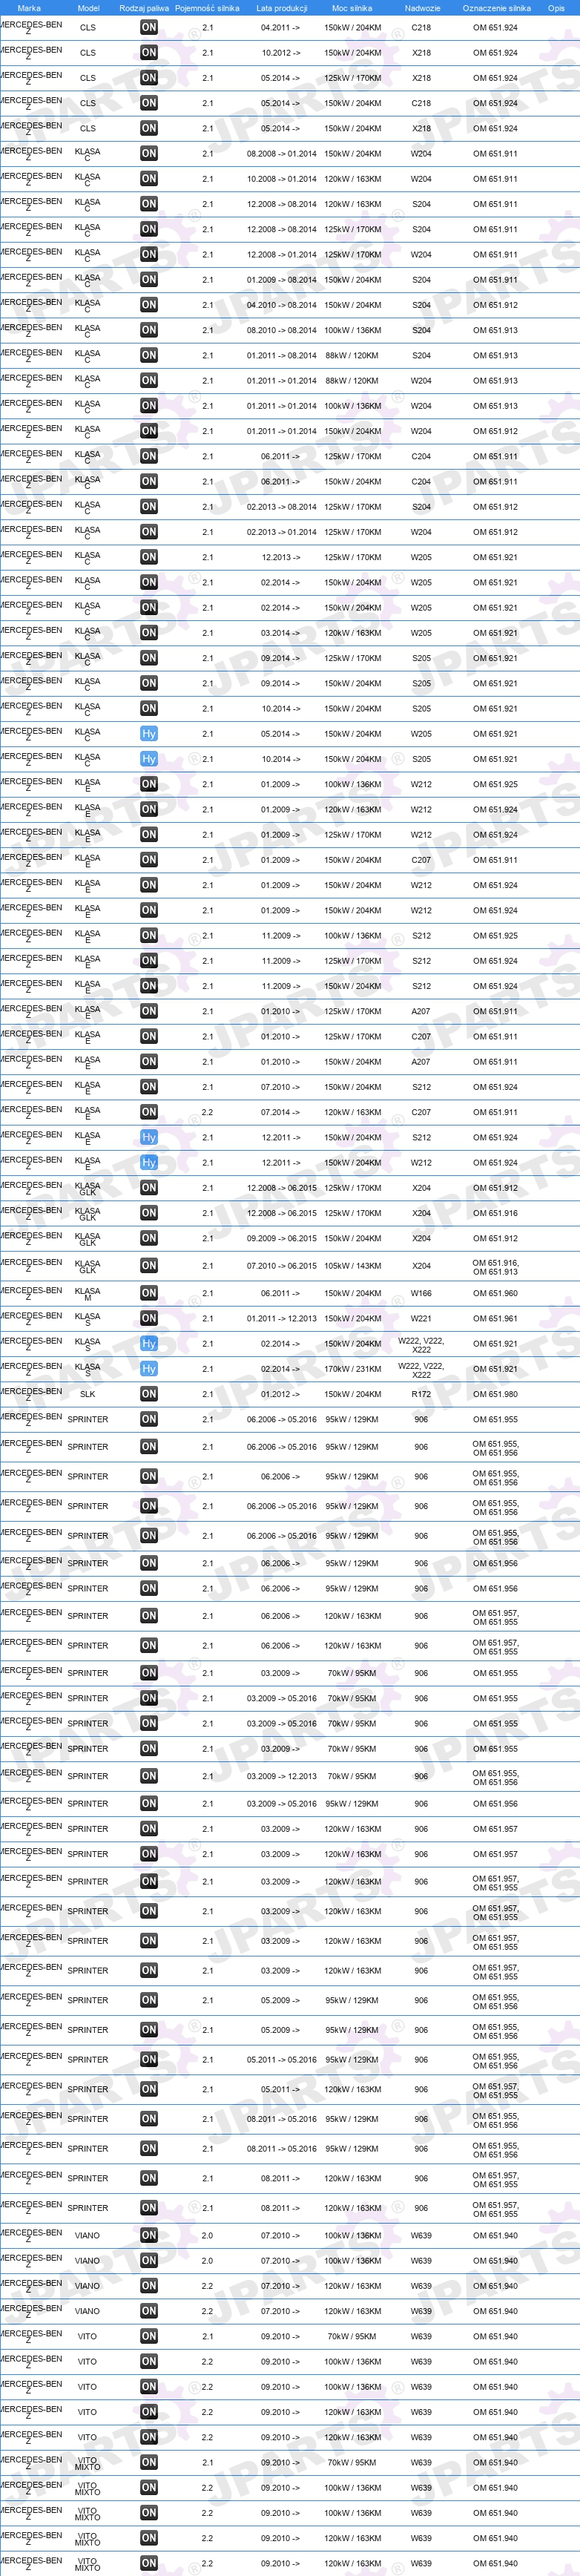Click the ON icon for Klasa S W221 row
The width and height of the screenshot is (580, 2576).
coord(149,1319)
